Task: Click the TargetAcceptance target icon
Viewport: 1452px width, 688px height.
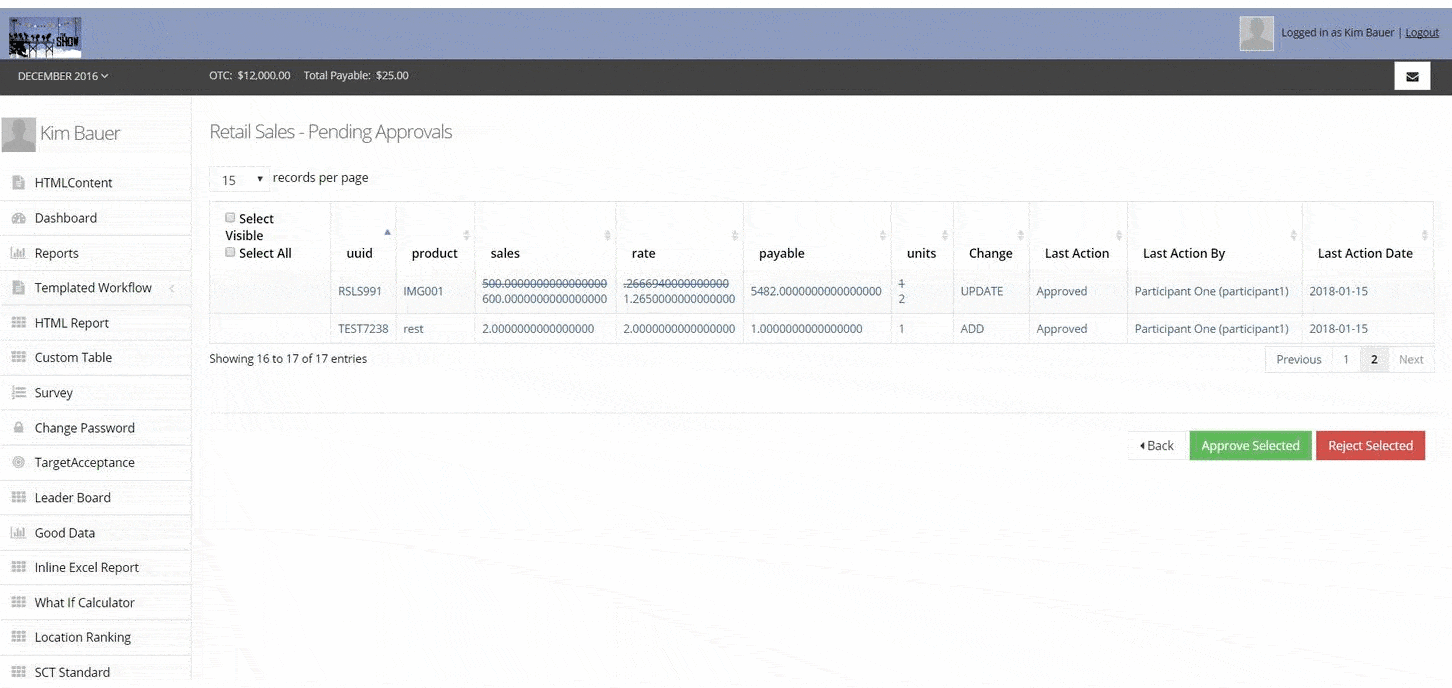Action: [18, 462]
